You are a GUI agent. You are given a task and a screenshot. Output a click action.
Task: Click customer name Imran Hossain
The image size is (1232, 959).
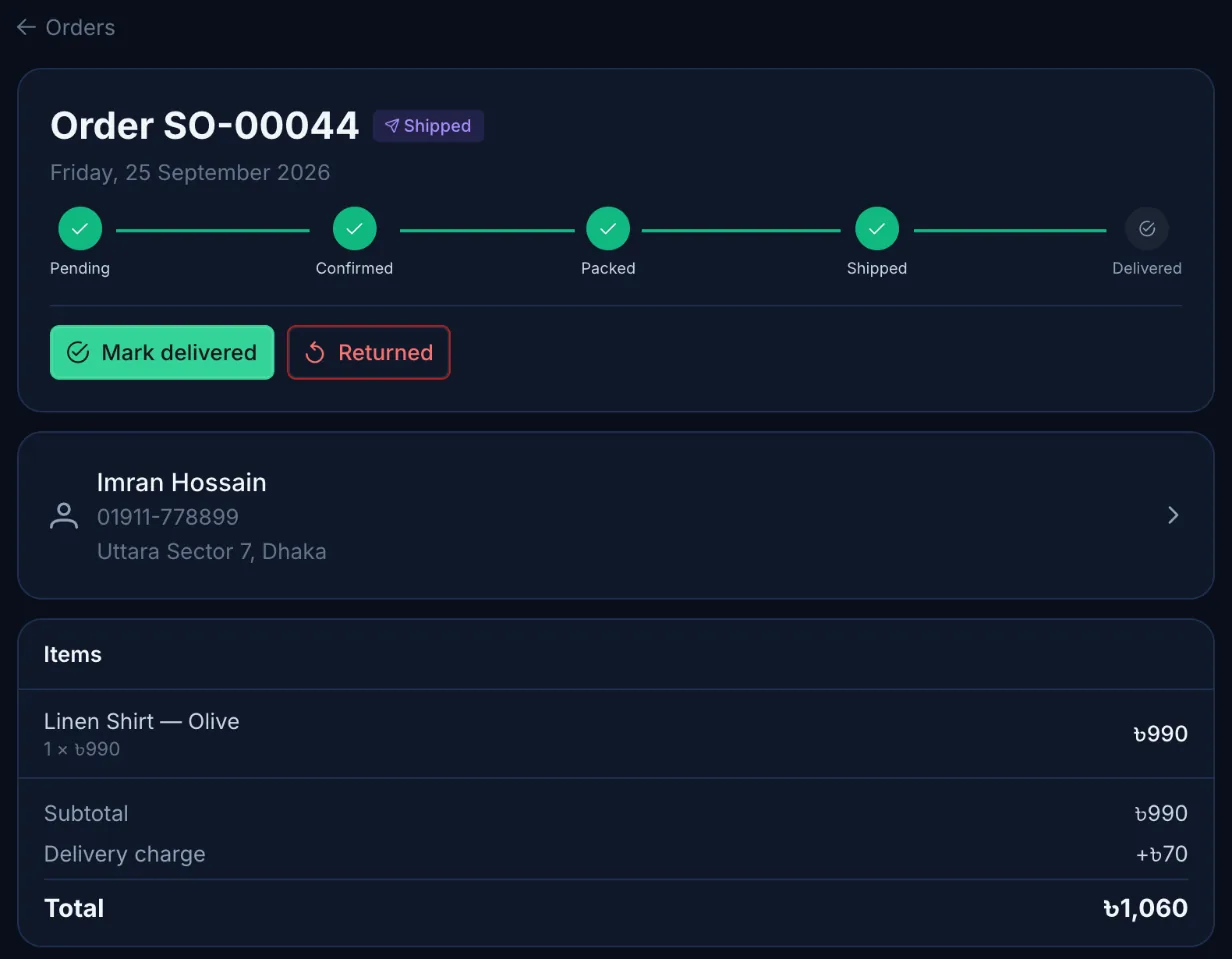click(182, 482)
